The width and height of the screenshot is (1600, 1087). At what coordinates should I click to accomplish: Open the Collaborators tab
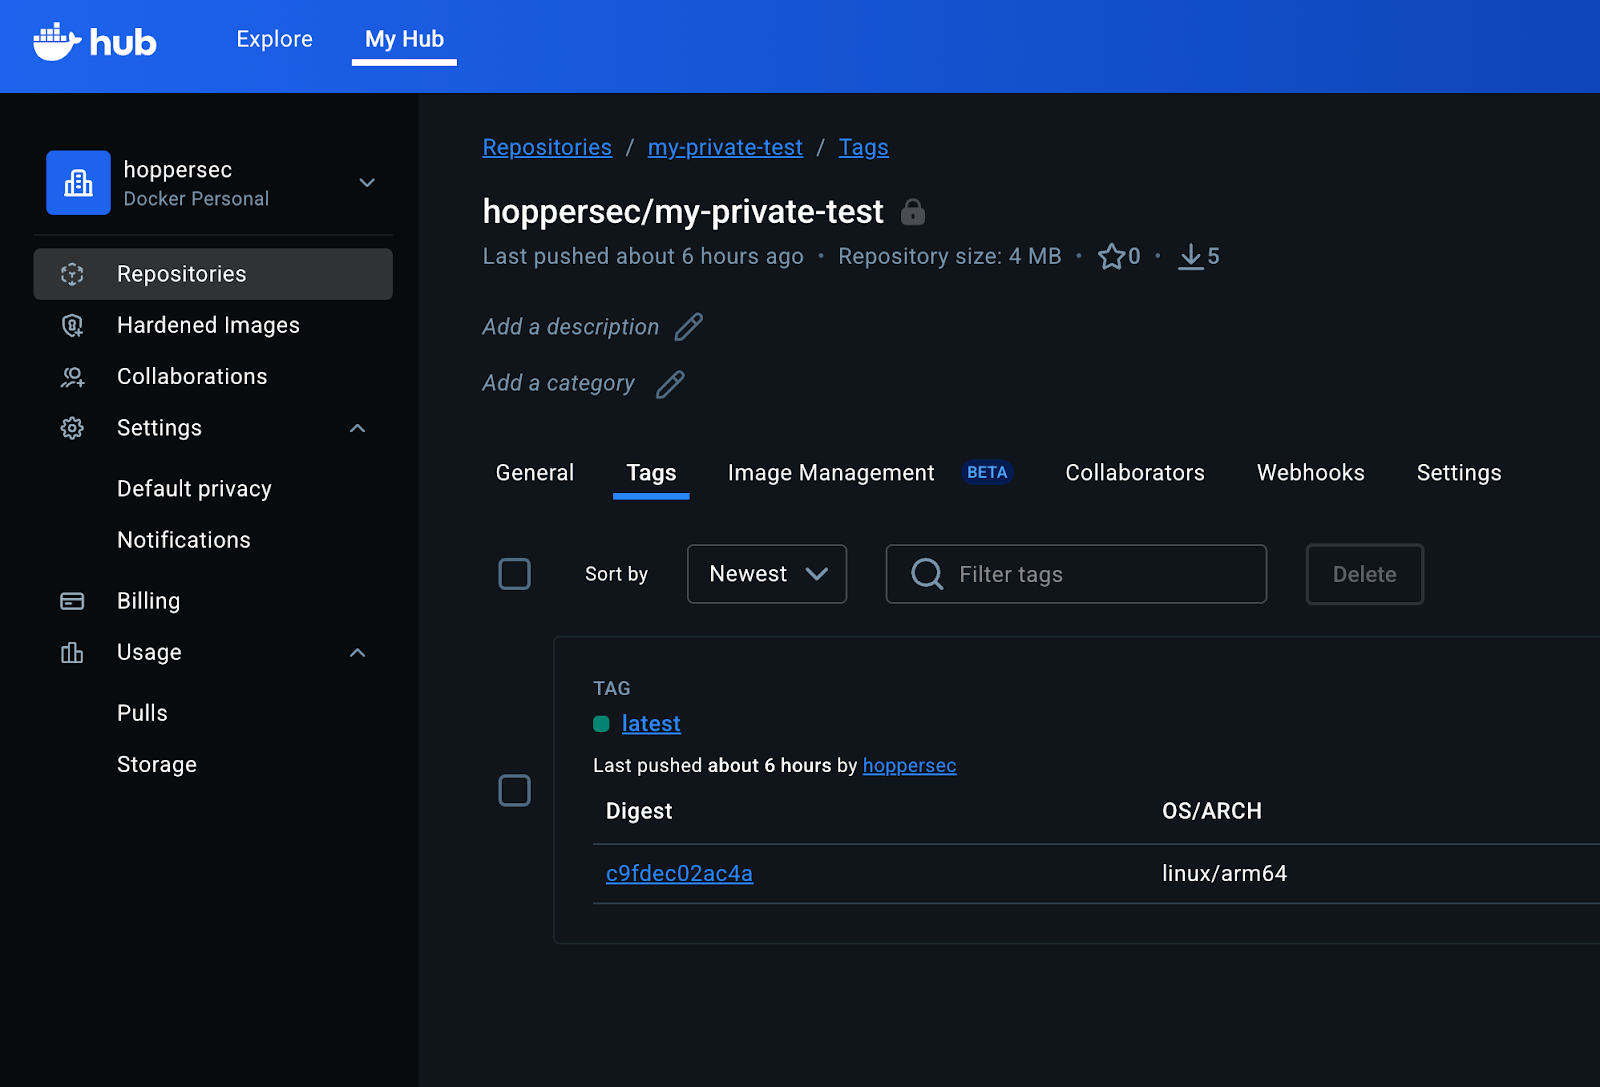tap(1135, 473)
